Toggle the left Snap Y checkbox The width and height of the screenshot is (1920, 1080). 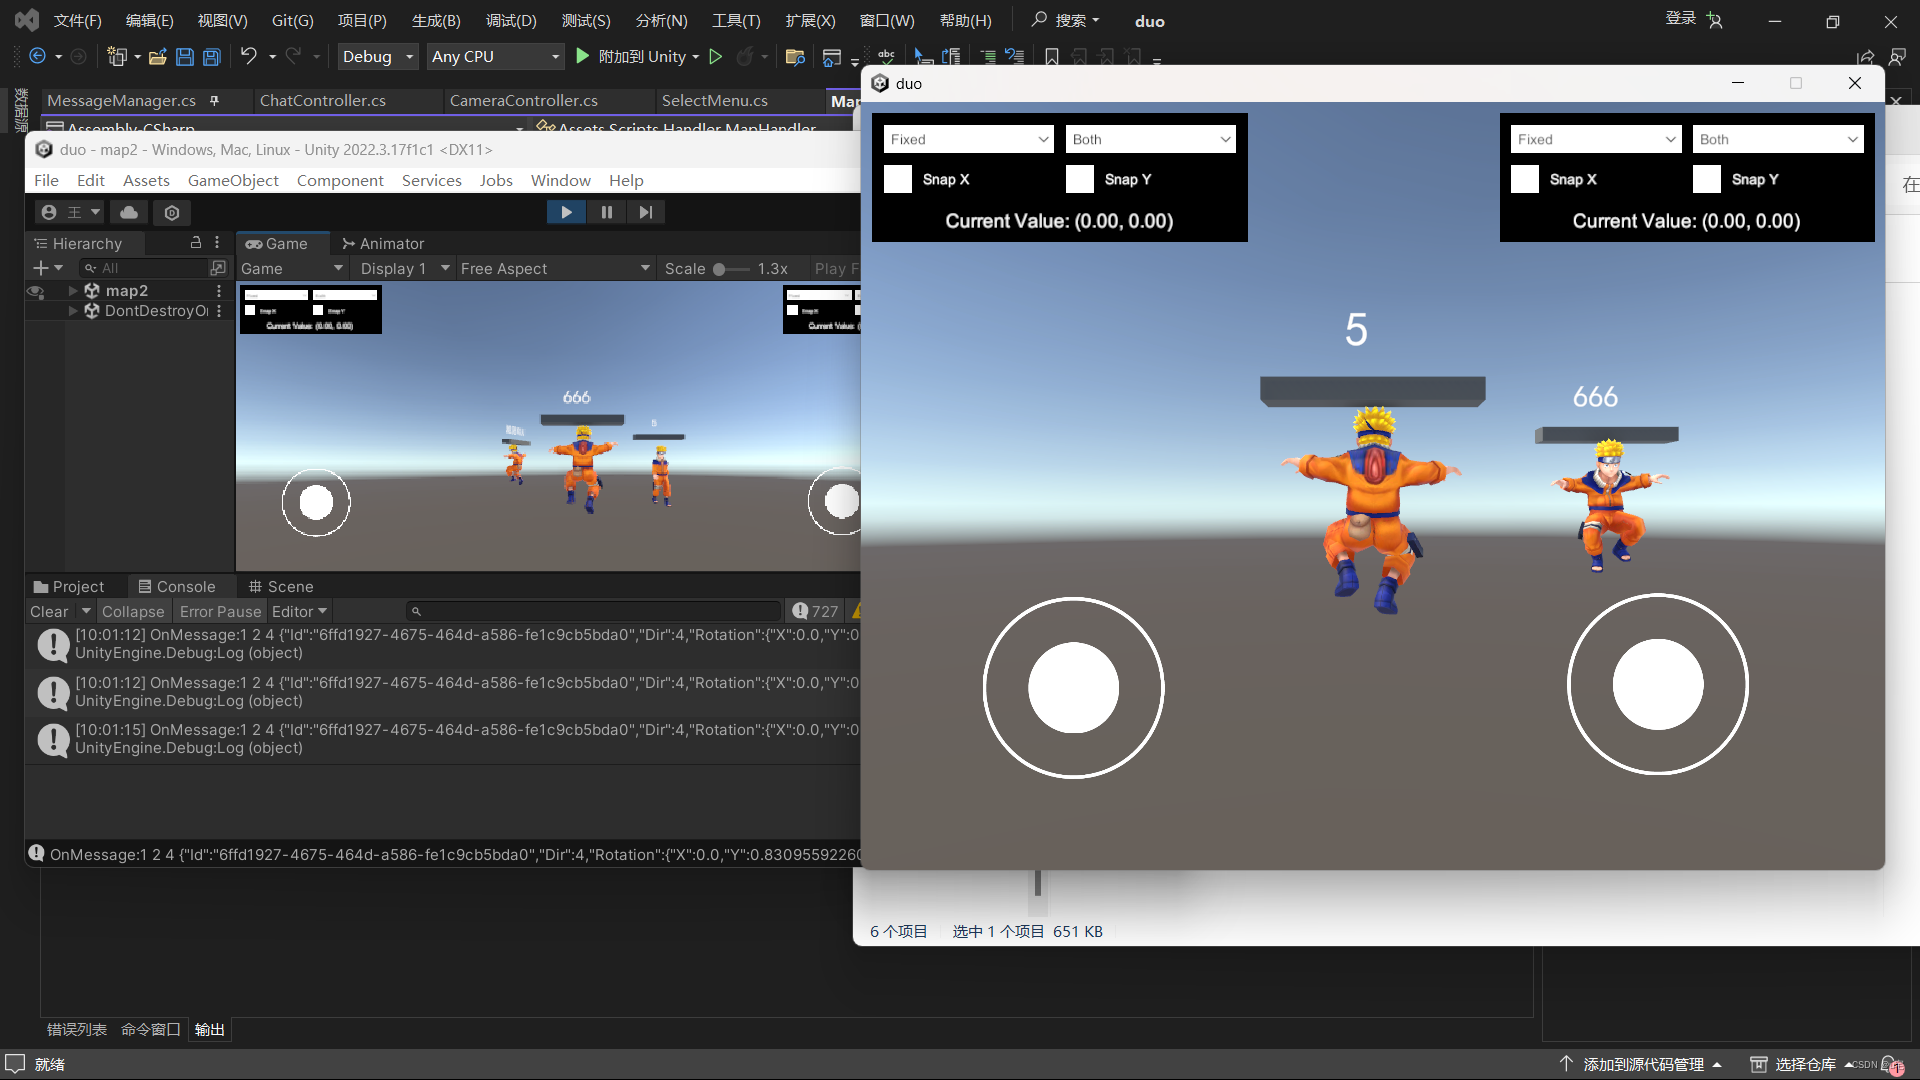[1080, 179]
